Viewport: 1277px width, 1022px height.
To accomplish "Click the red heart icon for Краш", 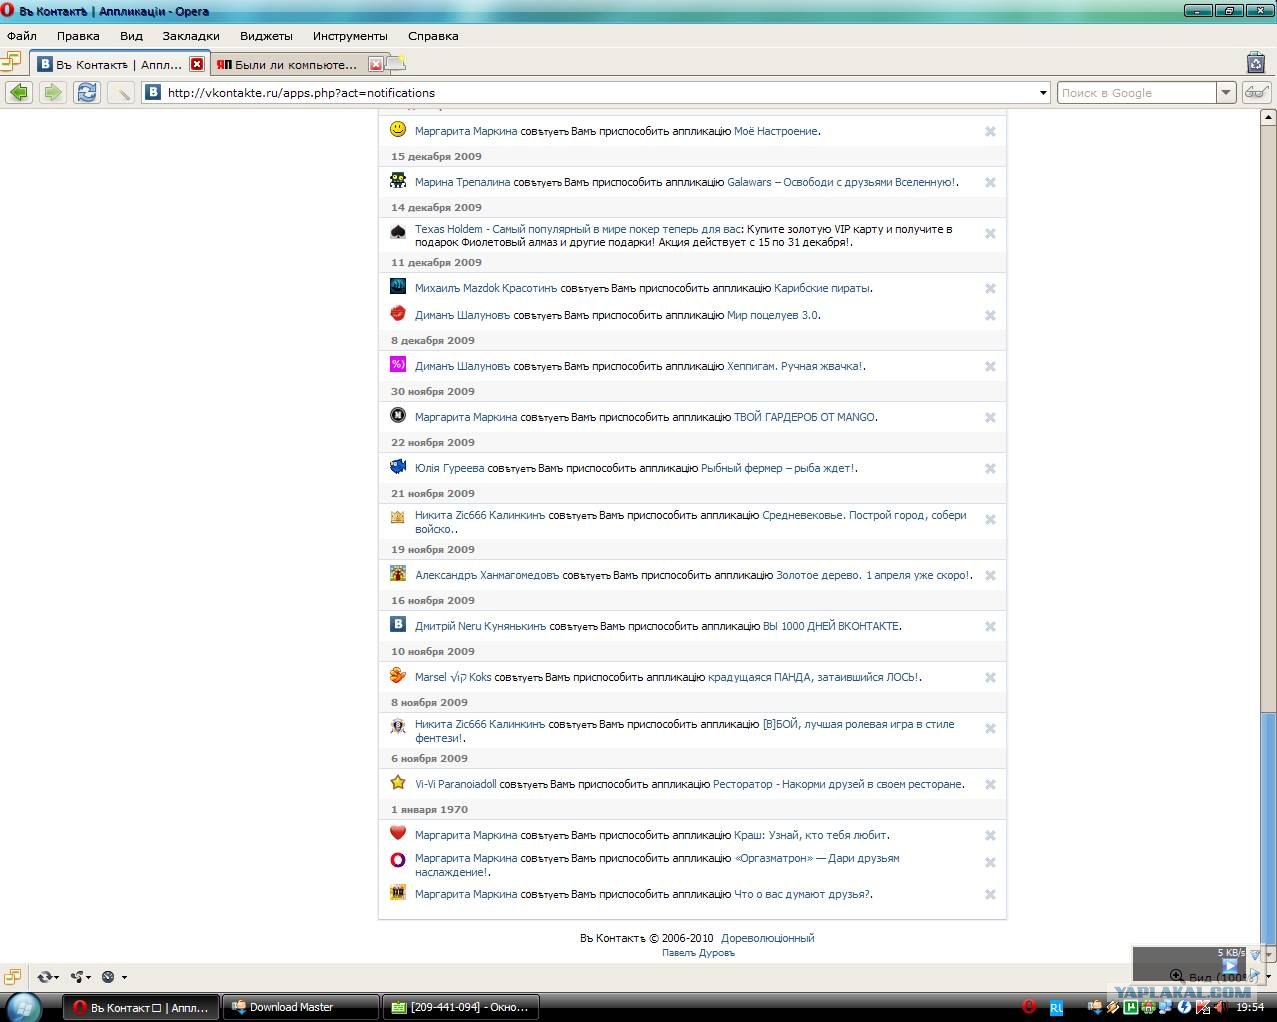I will (x=398, y=833).
